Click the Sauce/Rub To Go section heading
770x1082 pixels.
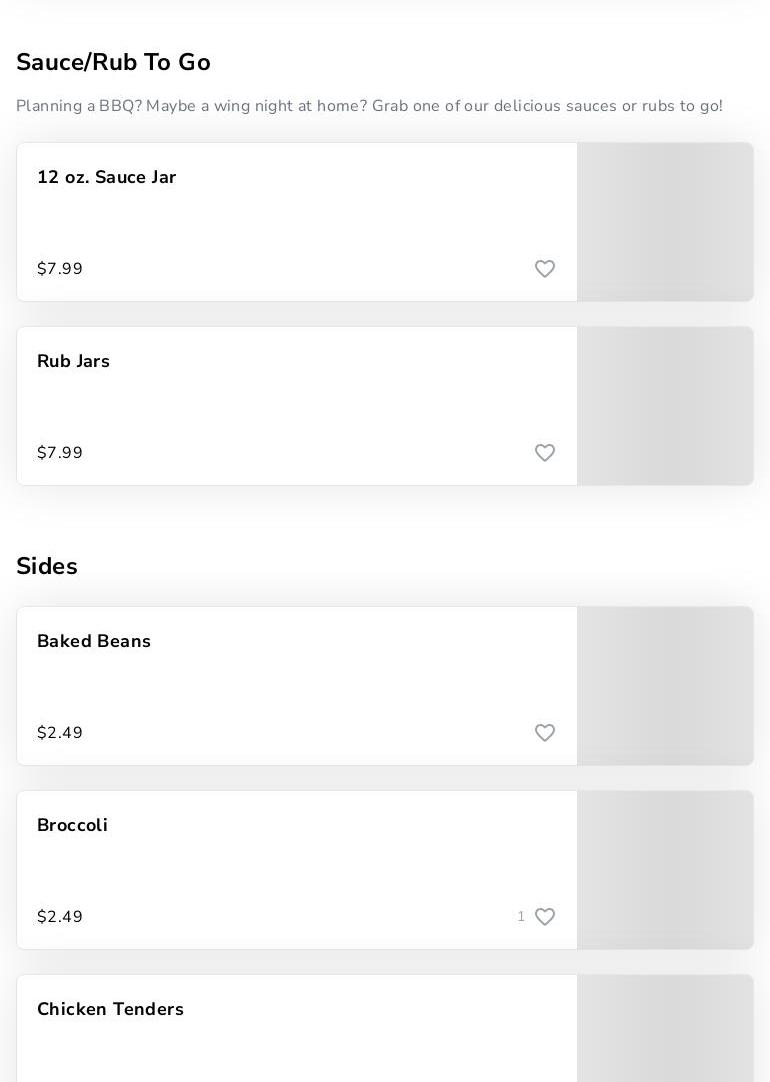point(113,62)
